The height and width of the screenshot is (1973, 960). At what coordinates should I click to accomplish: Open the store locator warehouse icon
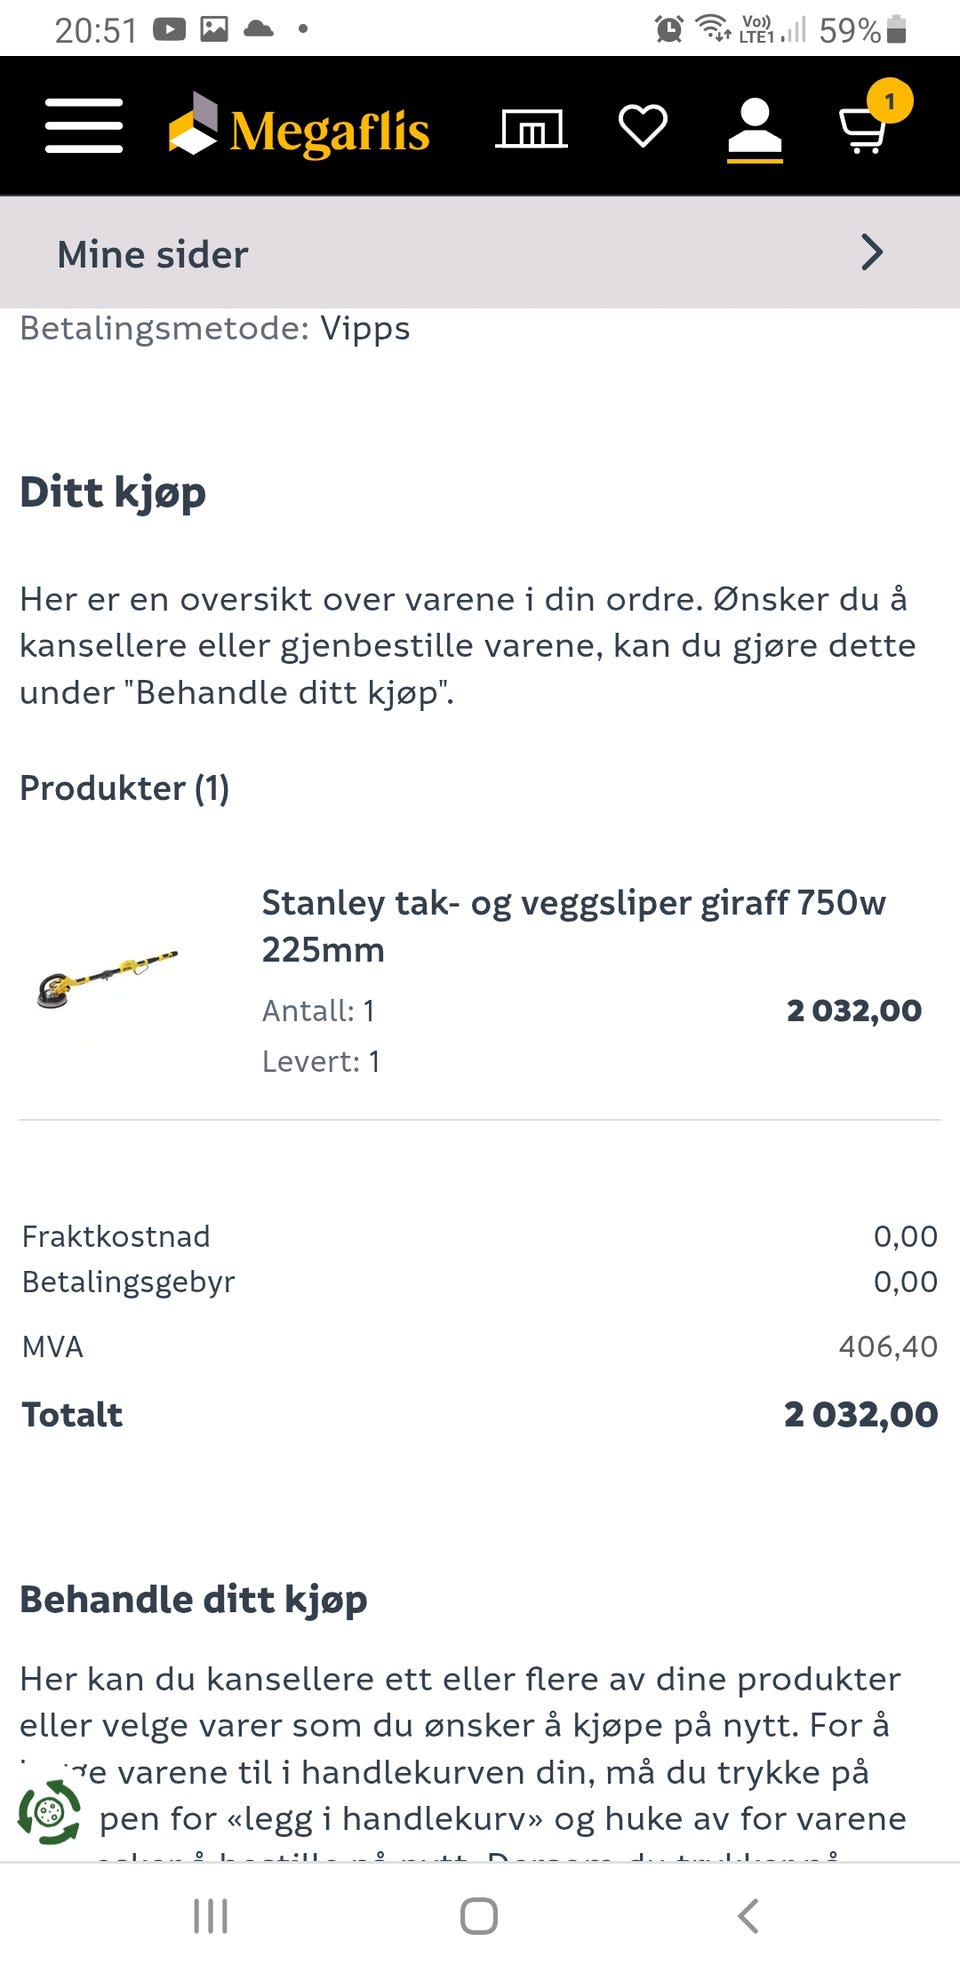[532, 128]
